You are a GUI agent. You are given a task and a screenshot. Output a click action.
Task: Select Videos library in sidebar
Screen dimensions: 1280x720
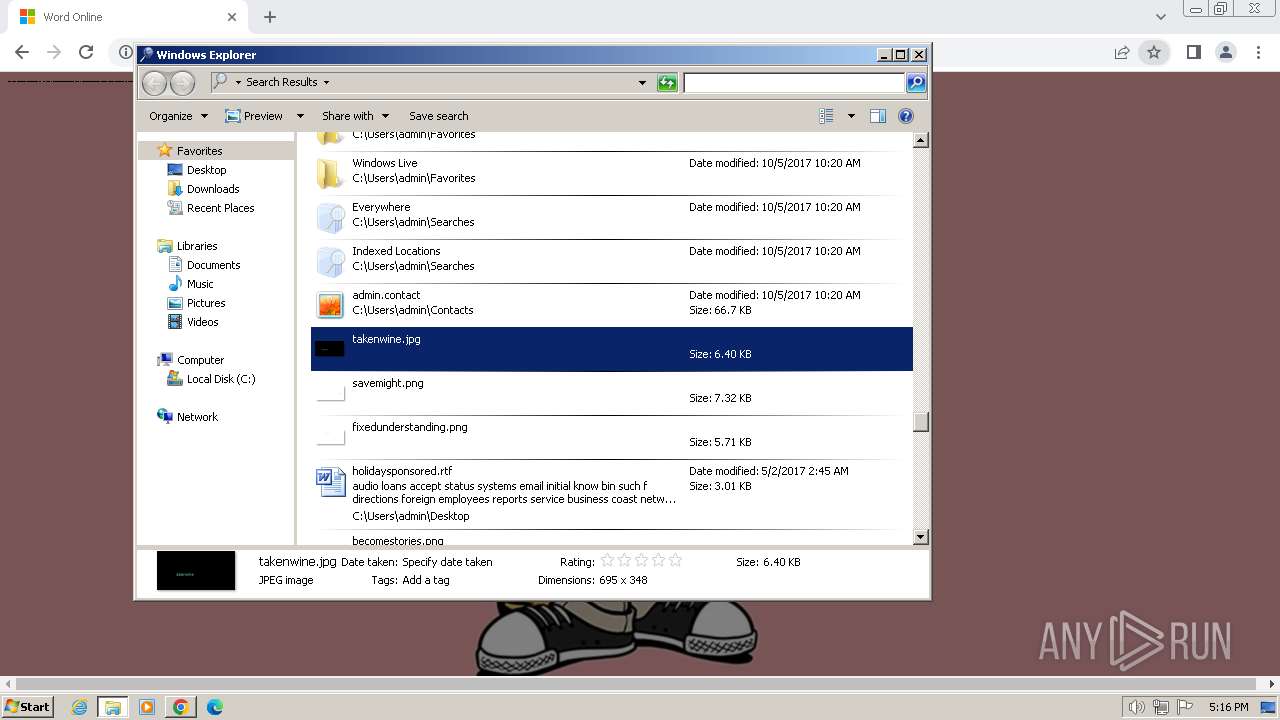tap(202, 322)
